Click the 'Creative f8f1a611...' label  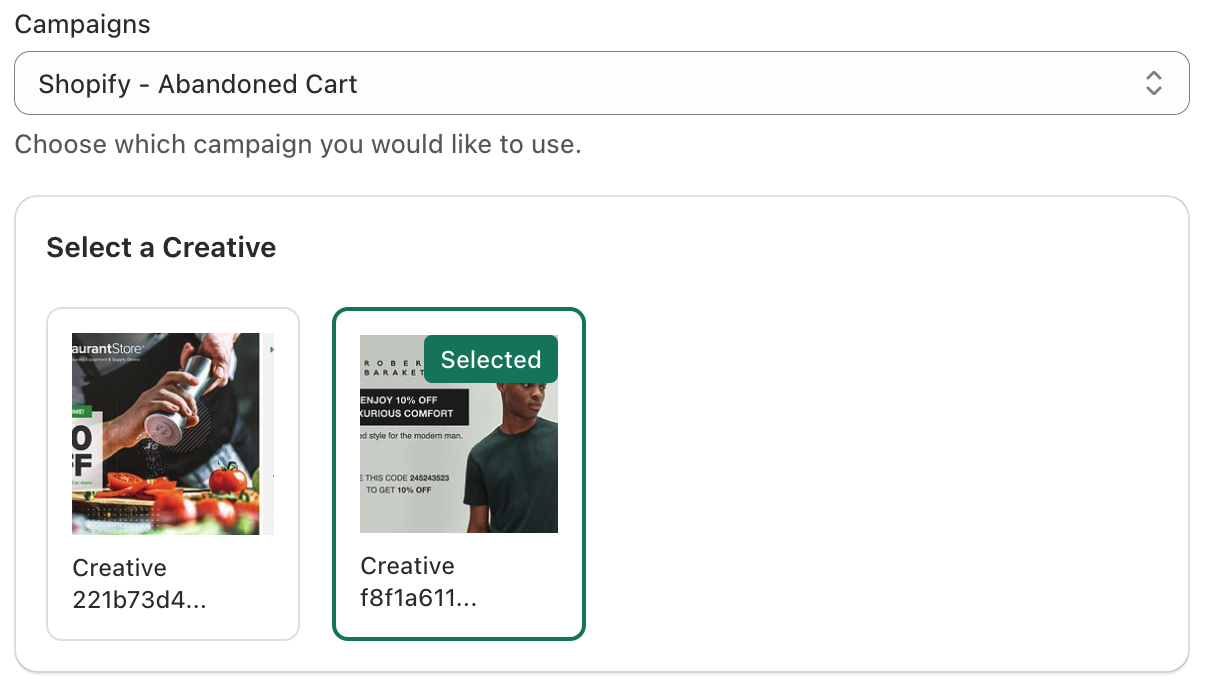pos(419,582)
